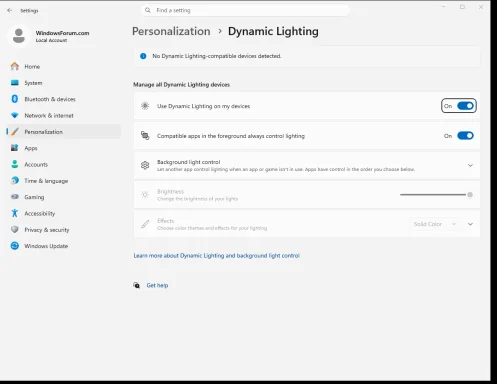The height and width of the screenshot is (384, 497).
Task: Click the back arrow icon in Settings
Action: 9,10
